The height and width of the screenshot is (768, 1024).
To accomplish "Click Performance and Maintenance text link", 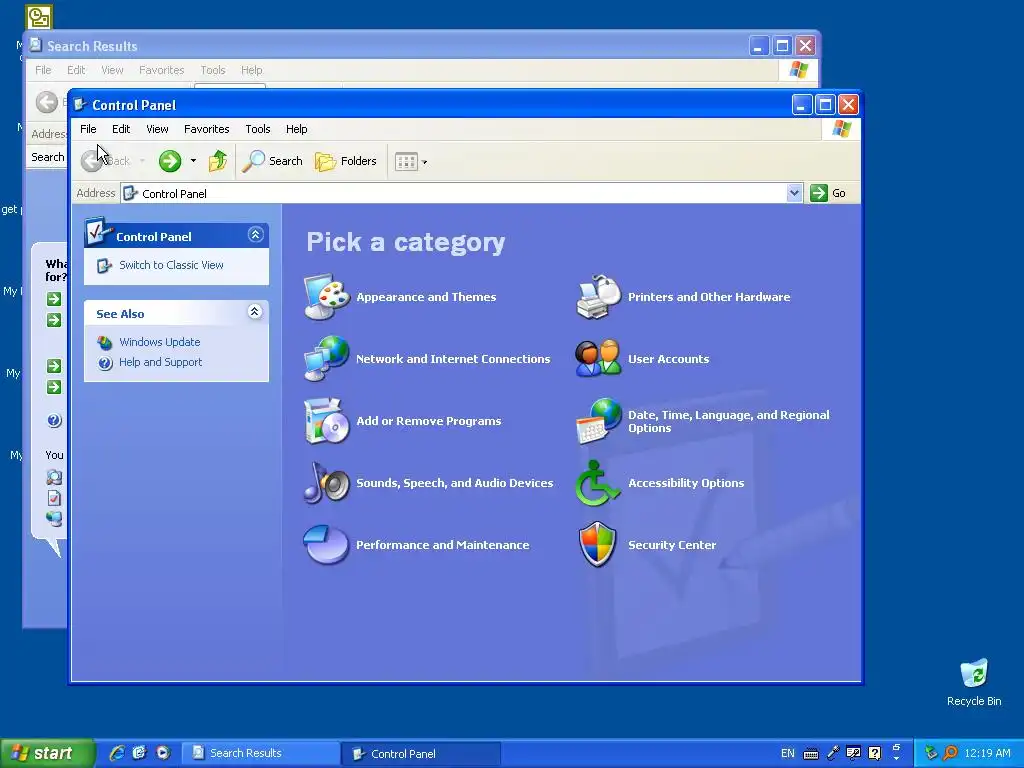I will (x=442, y=545).
